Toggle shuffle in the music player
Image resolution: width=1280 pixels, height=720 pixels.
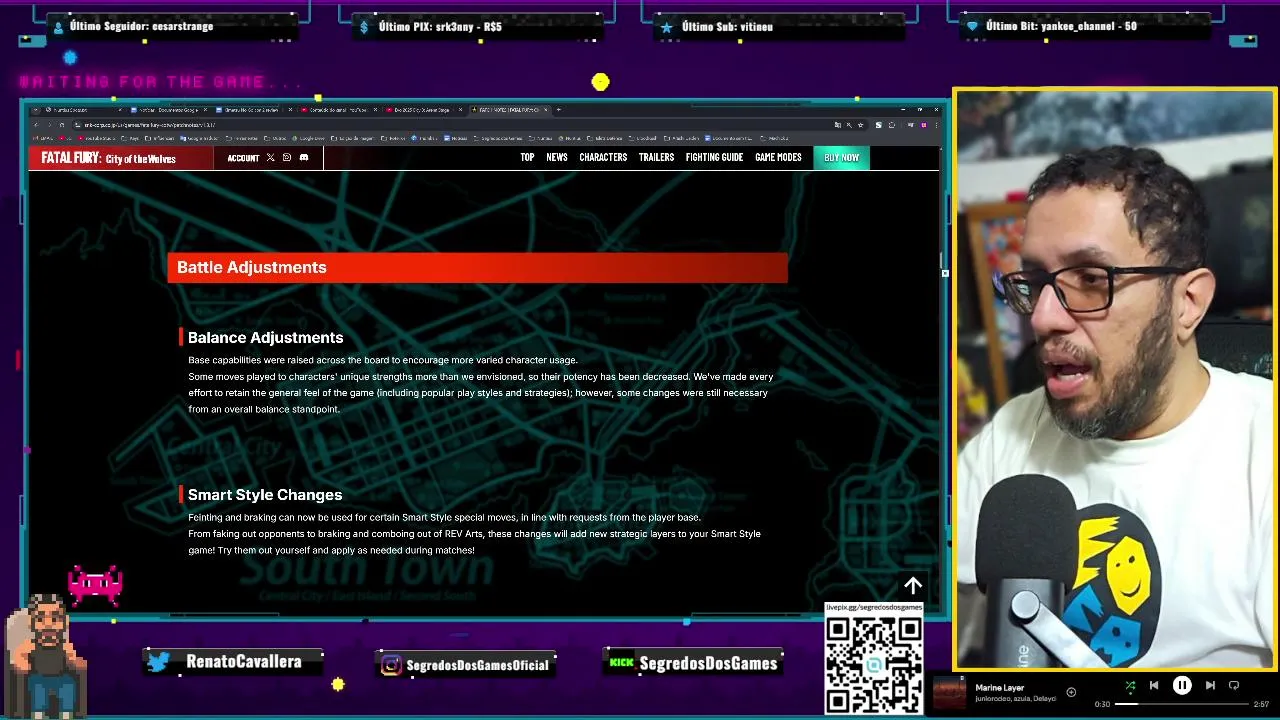(1130, 685)
